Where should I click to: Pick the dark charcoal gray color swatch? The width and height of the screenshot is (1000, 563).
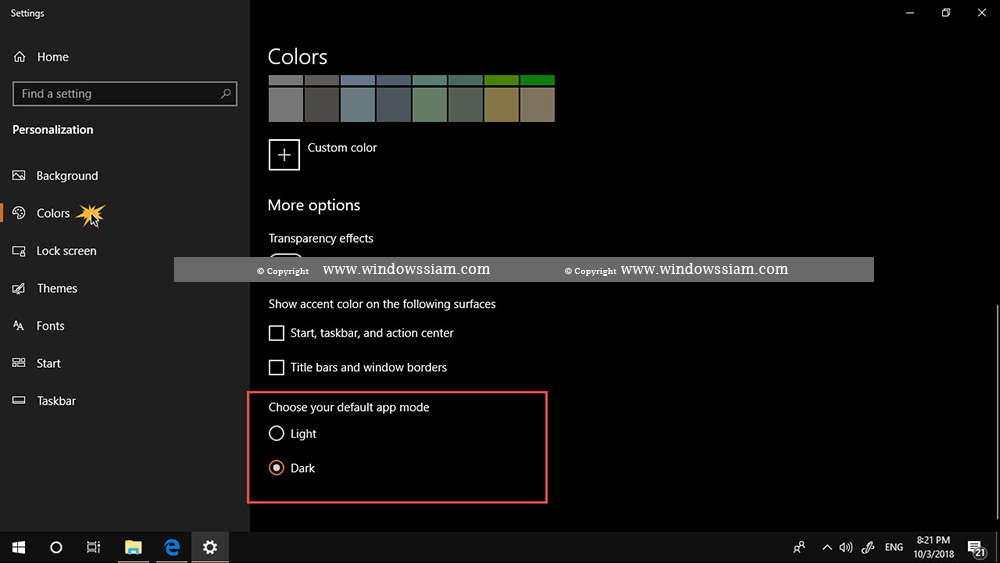[321, 105]
